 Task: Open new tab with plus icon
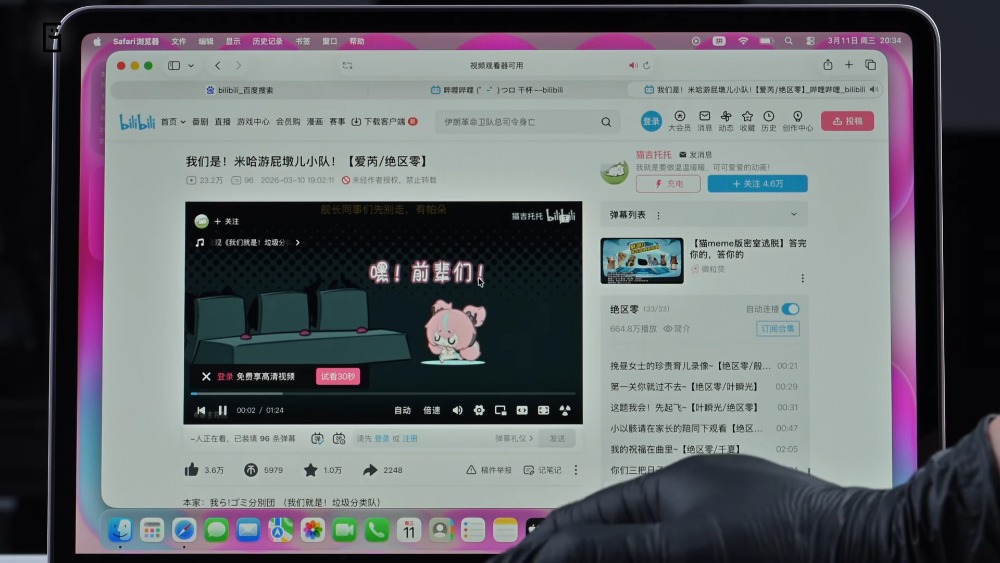point(849,65)
